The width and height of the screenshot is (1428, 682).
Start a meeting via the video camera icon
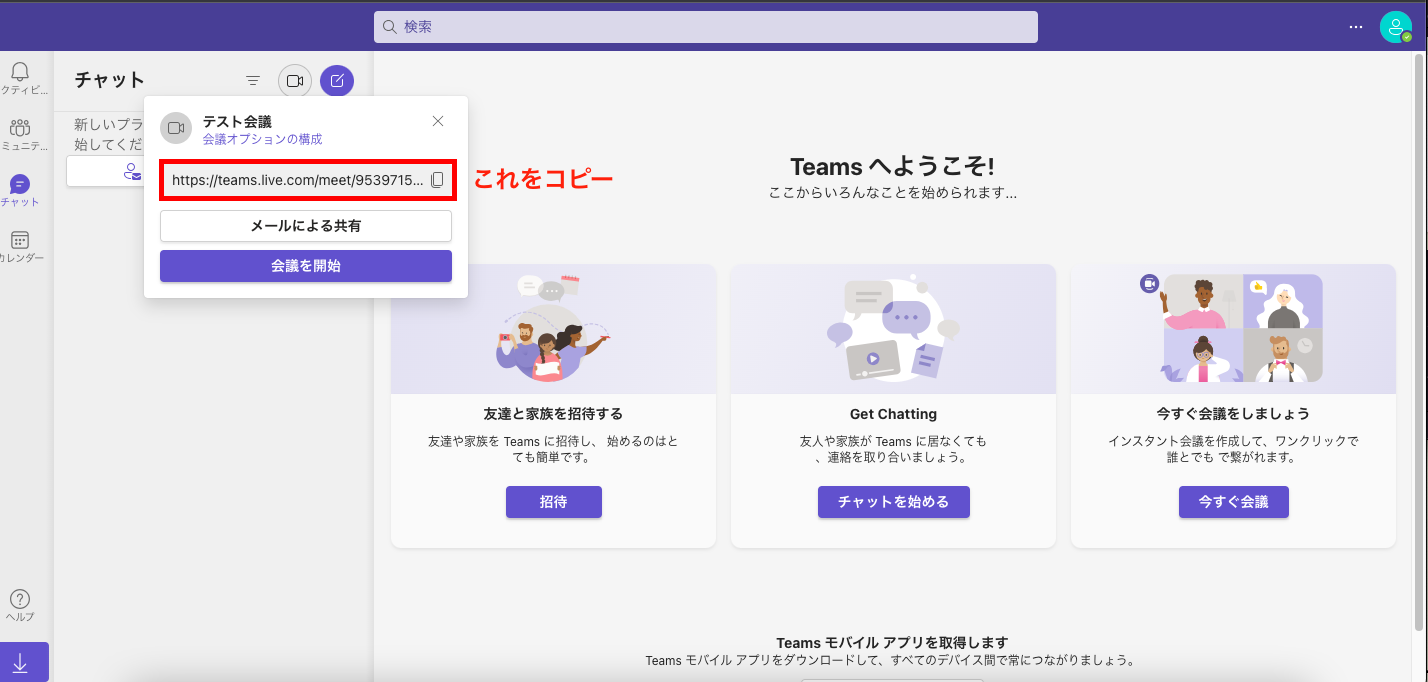(x=294, y=80)
